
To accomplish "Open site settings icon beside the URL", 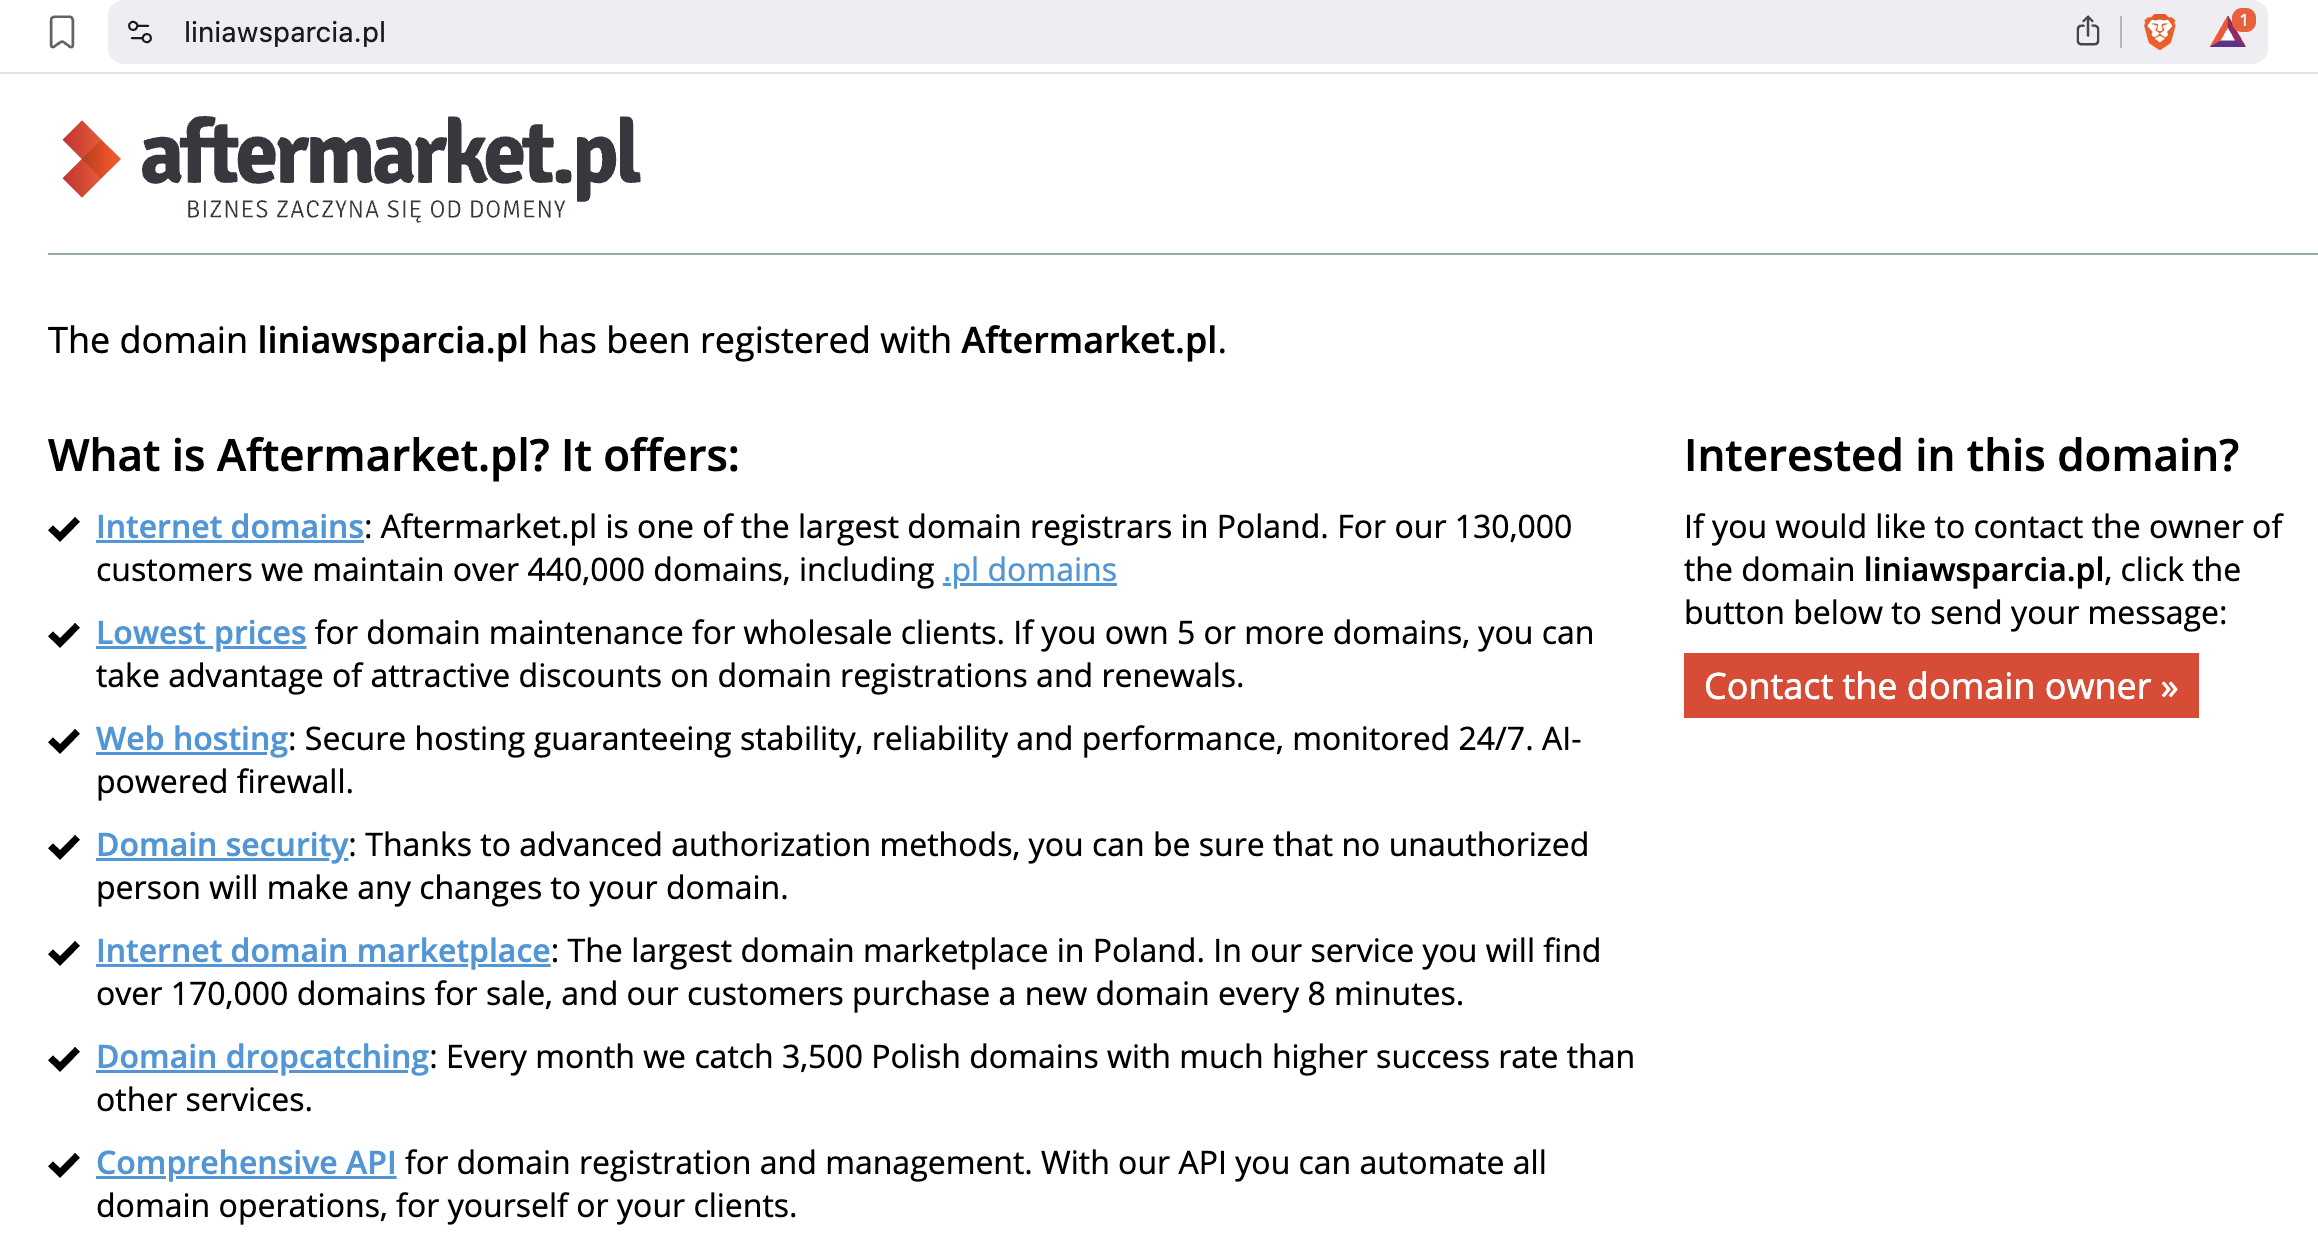I will [140, 32].
